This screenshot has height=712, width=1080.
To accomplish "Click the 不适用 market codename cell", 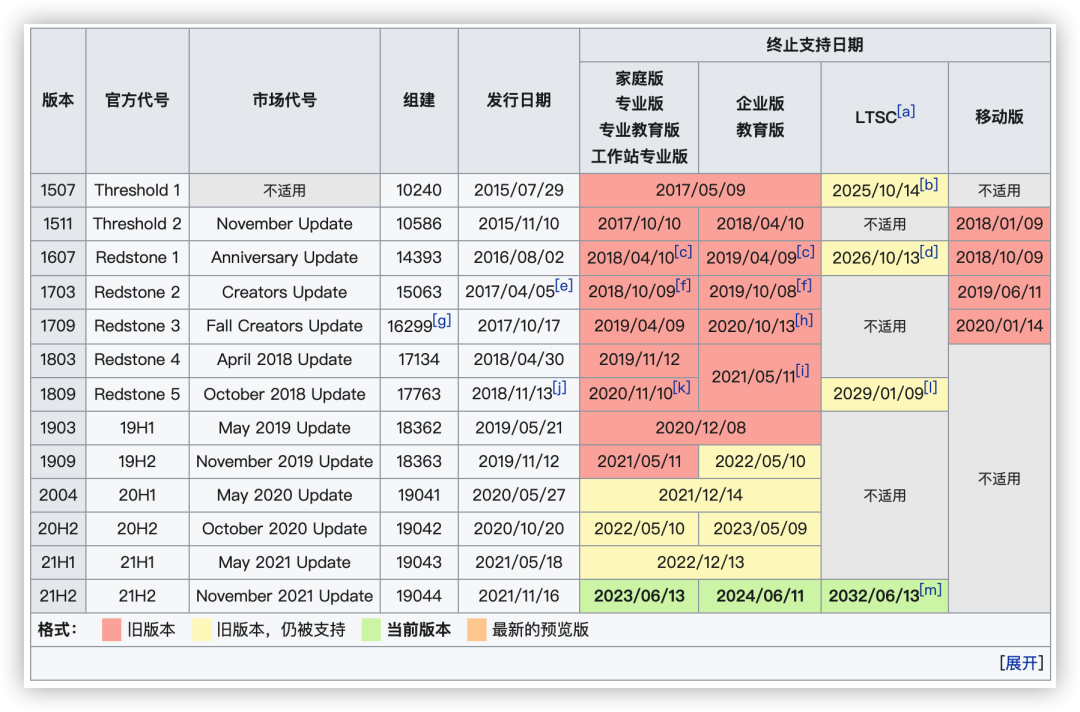I will pos(284,190).
